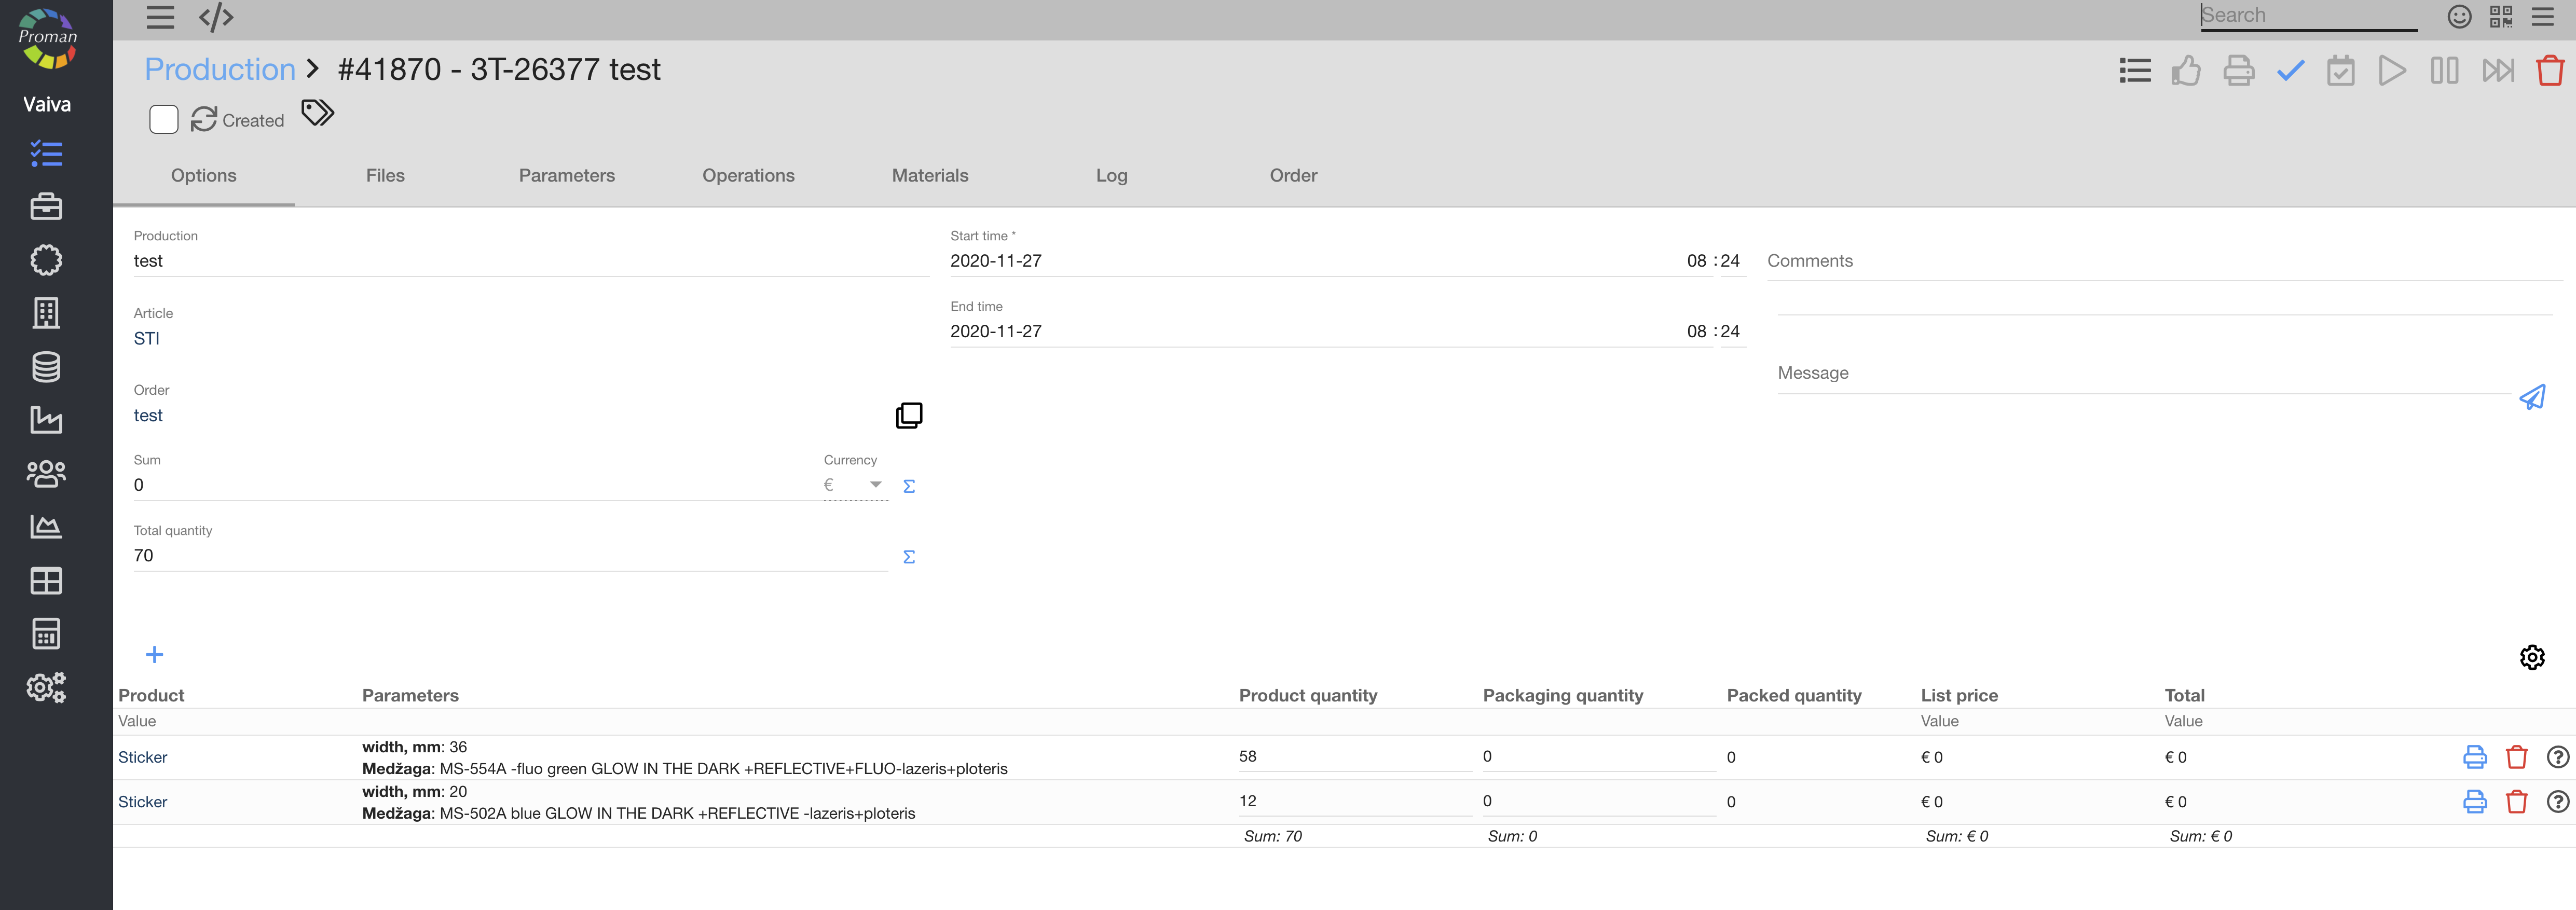
Task: Open the Production breadcrumb link
Action: [220, 70]
